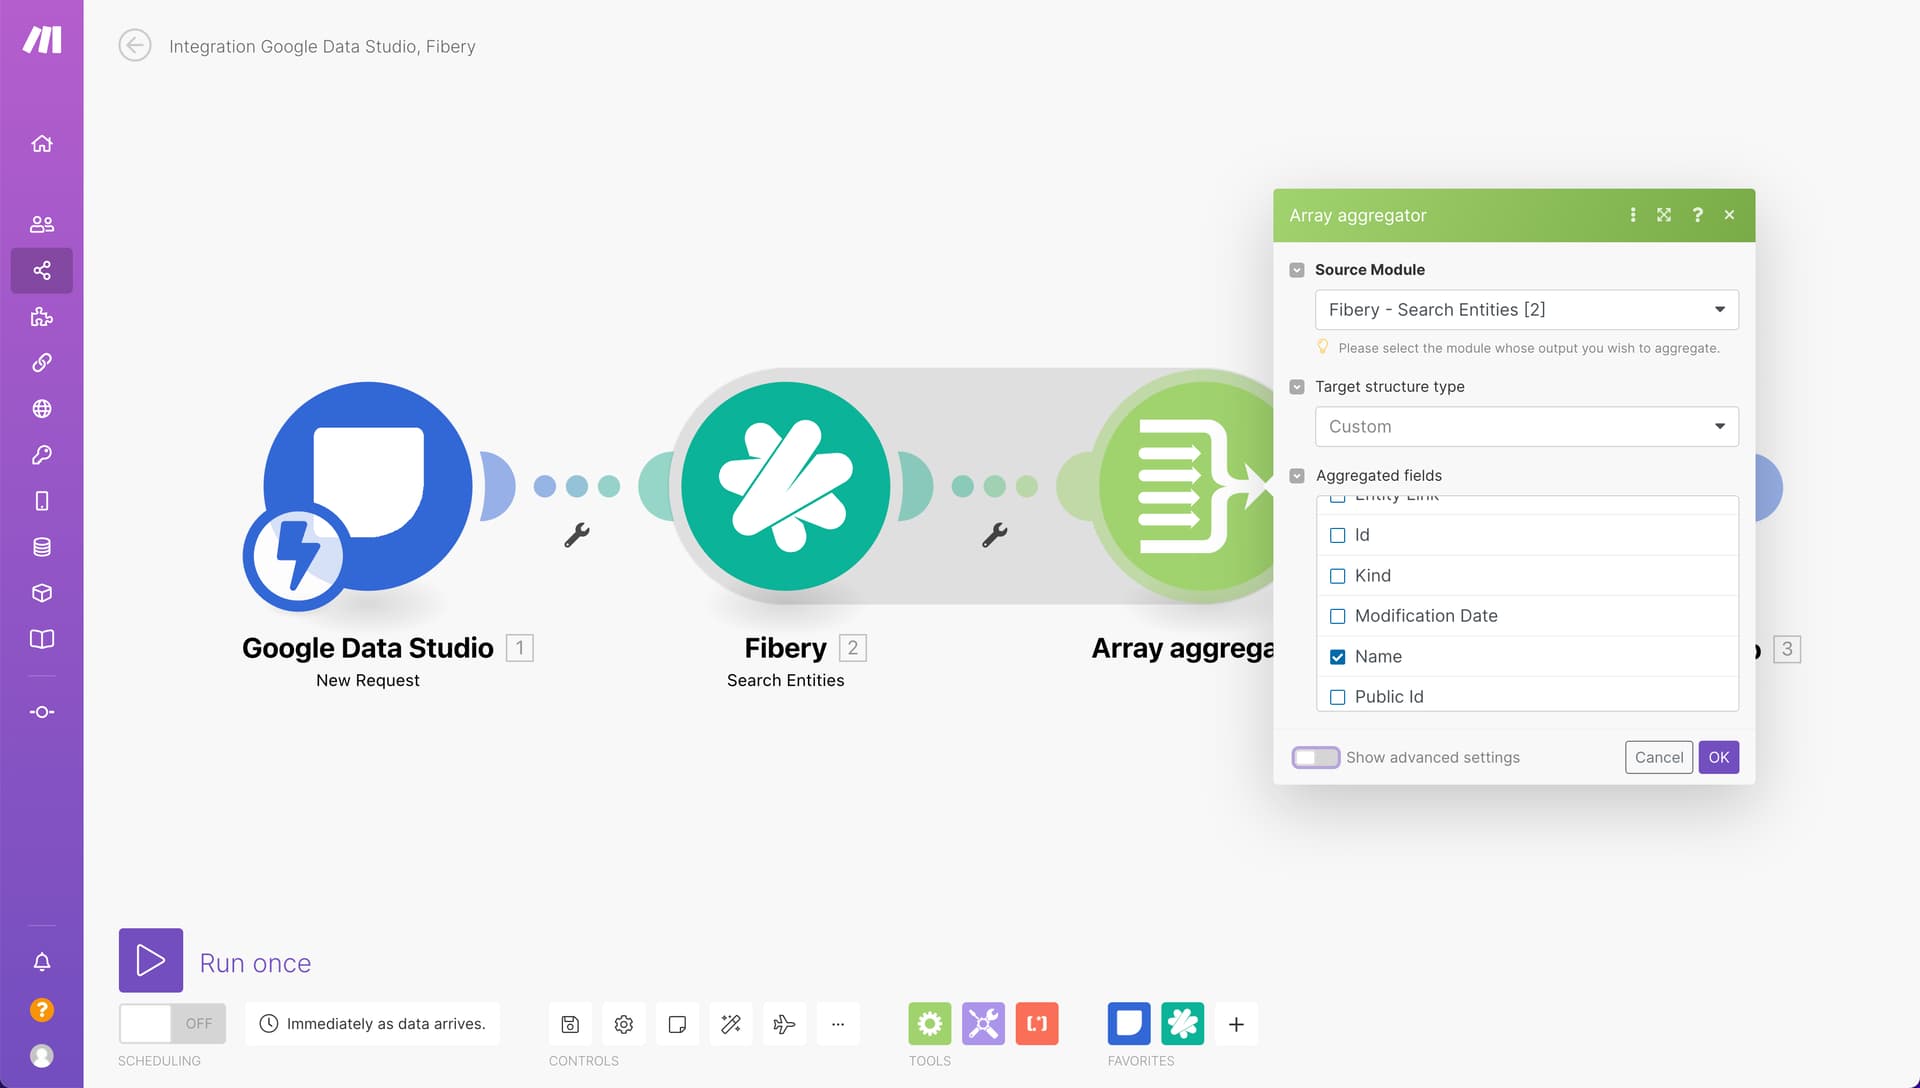Viewport: 1920px width, 1088px height.
Task: Click the Array aggregator module icon
Action: [x=1185, y=487]
